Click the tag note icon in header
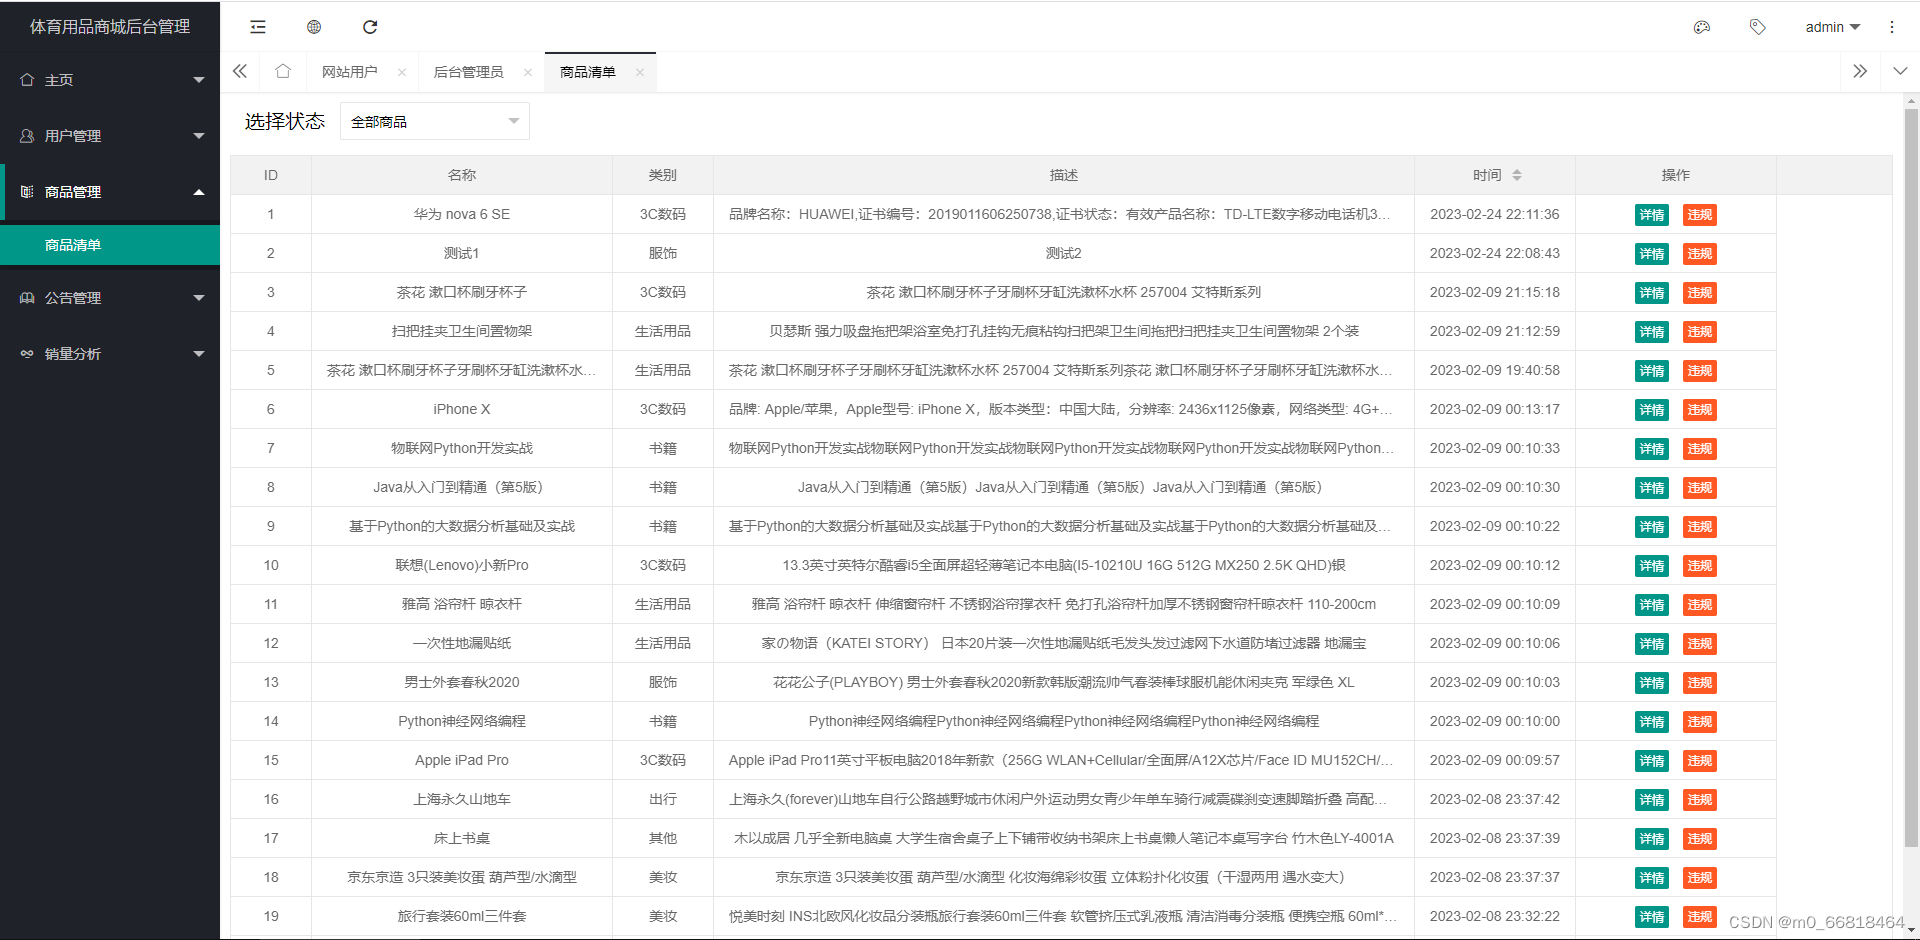The height and width of the screenshot is (940, 1920). click(x=1758, y=27)
